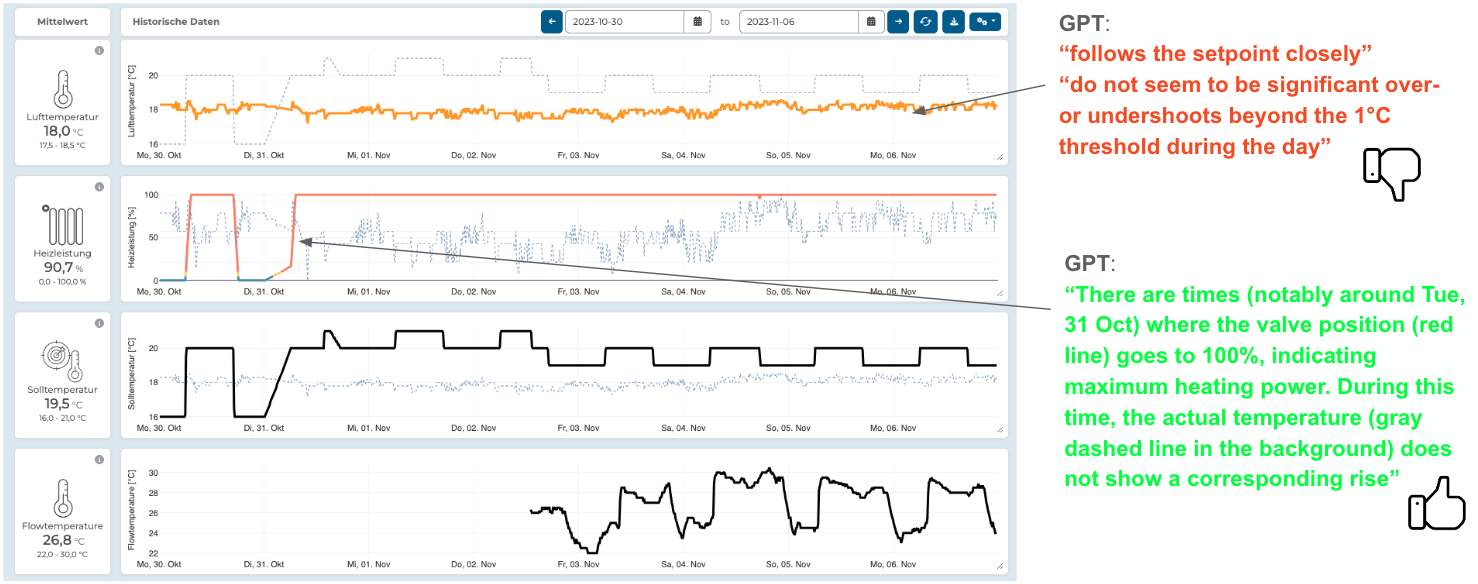The width and height of the screenshot is (1478, 584).
Task: Click 'Fr, 03. Nov' label on Flowtemperature chart
Action: click(577, 565)
